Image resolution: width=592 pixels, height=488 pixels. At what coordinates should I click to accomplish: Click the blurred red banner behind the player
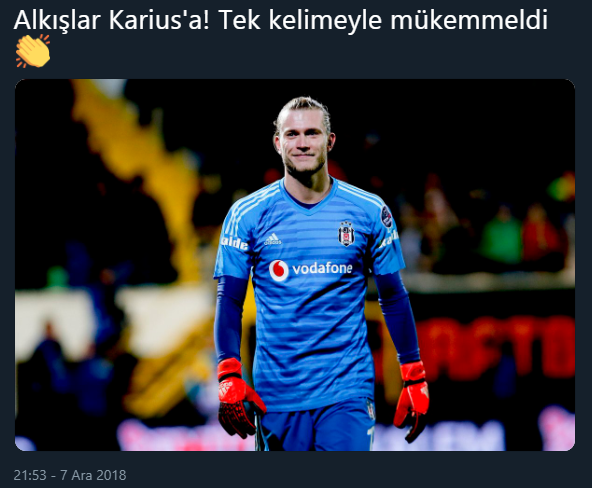[x=495, y=347]
